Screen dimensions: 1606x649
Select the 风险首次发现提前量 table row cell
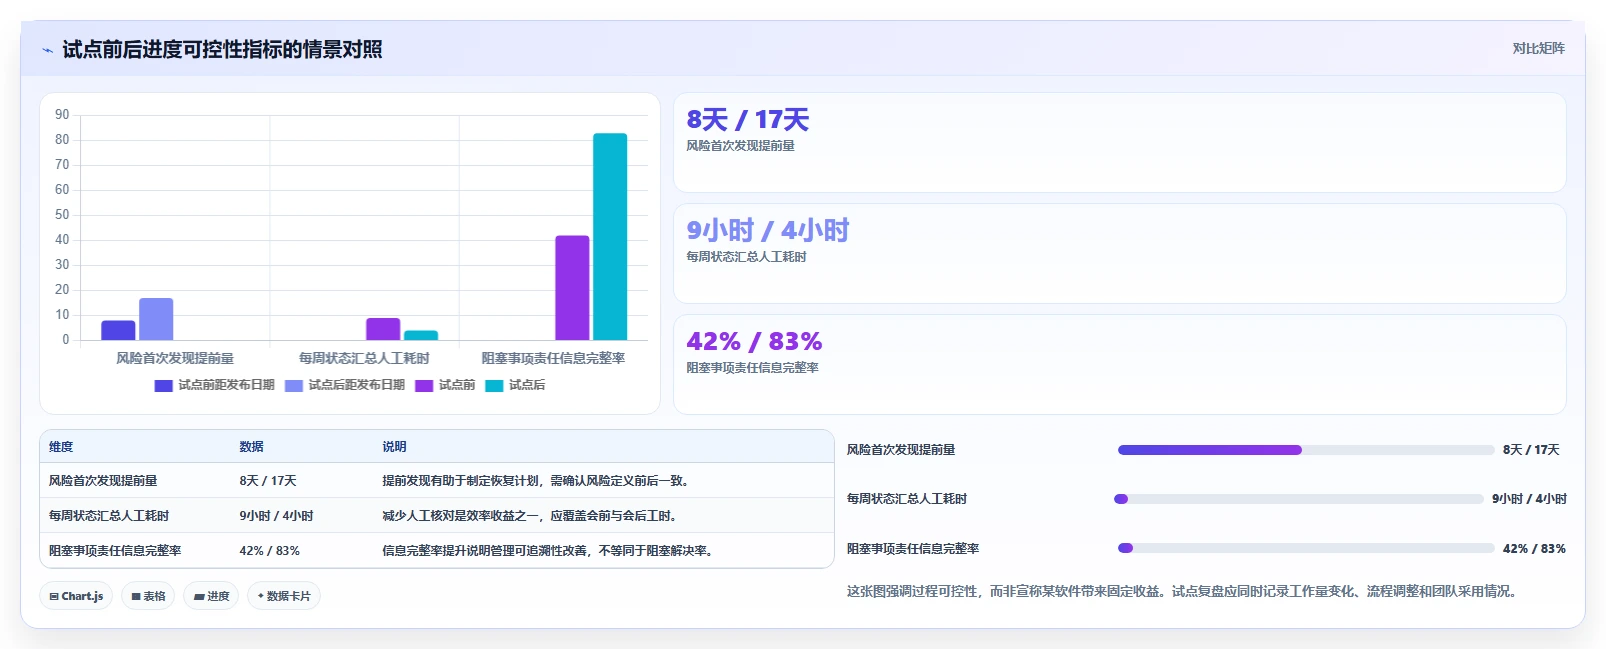coord(103,481)
